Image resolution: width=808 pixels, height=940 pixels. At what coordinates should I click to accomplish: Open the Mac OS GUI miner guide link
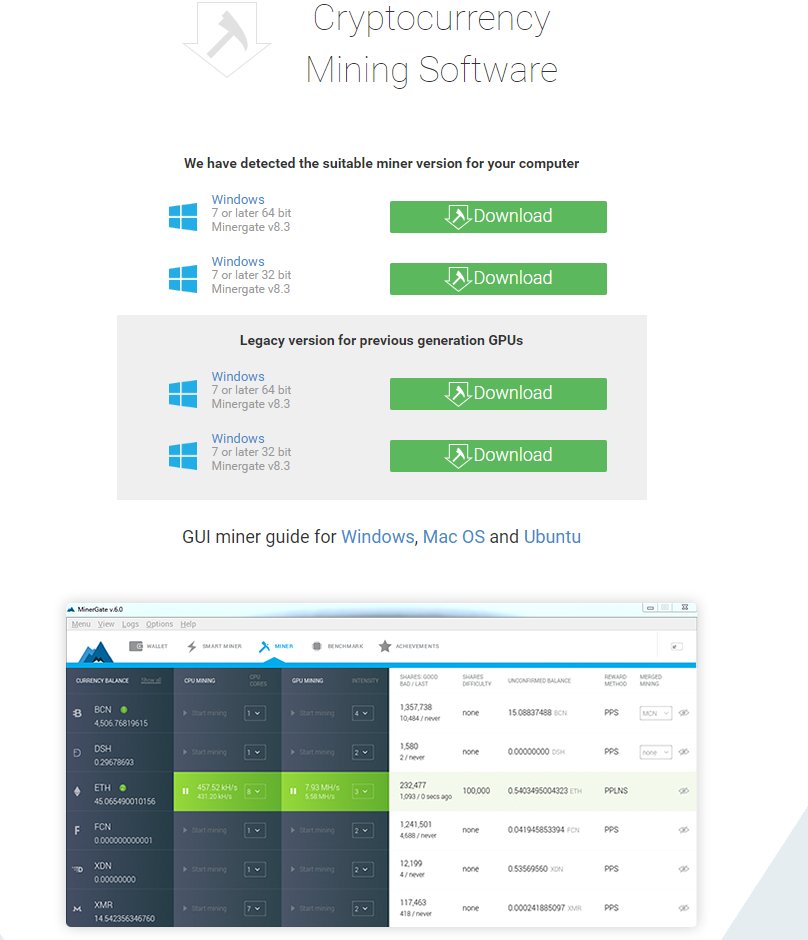coord(454,537)
